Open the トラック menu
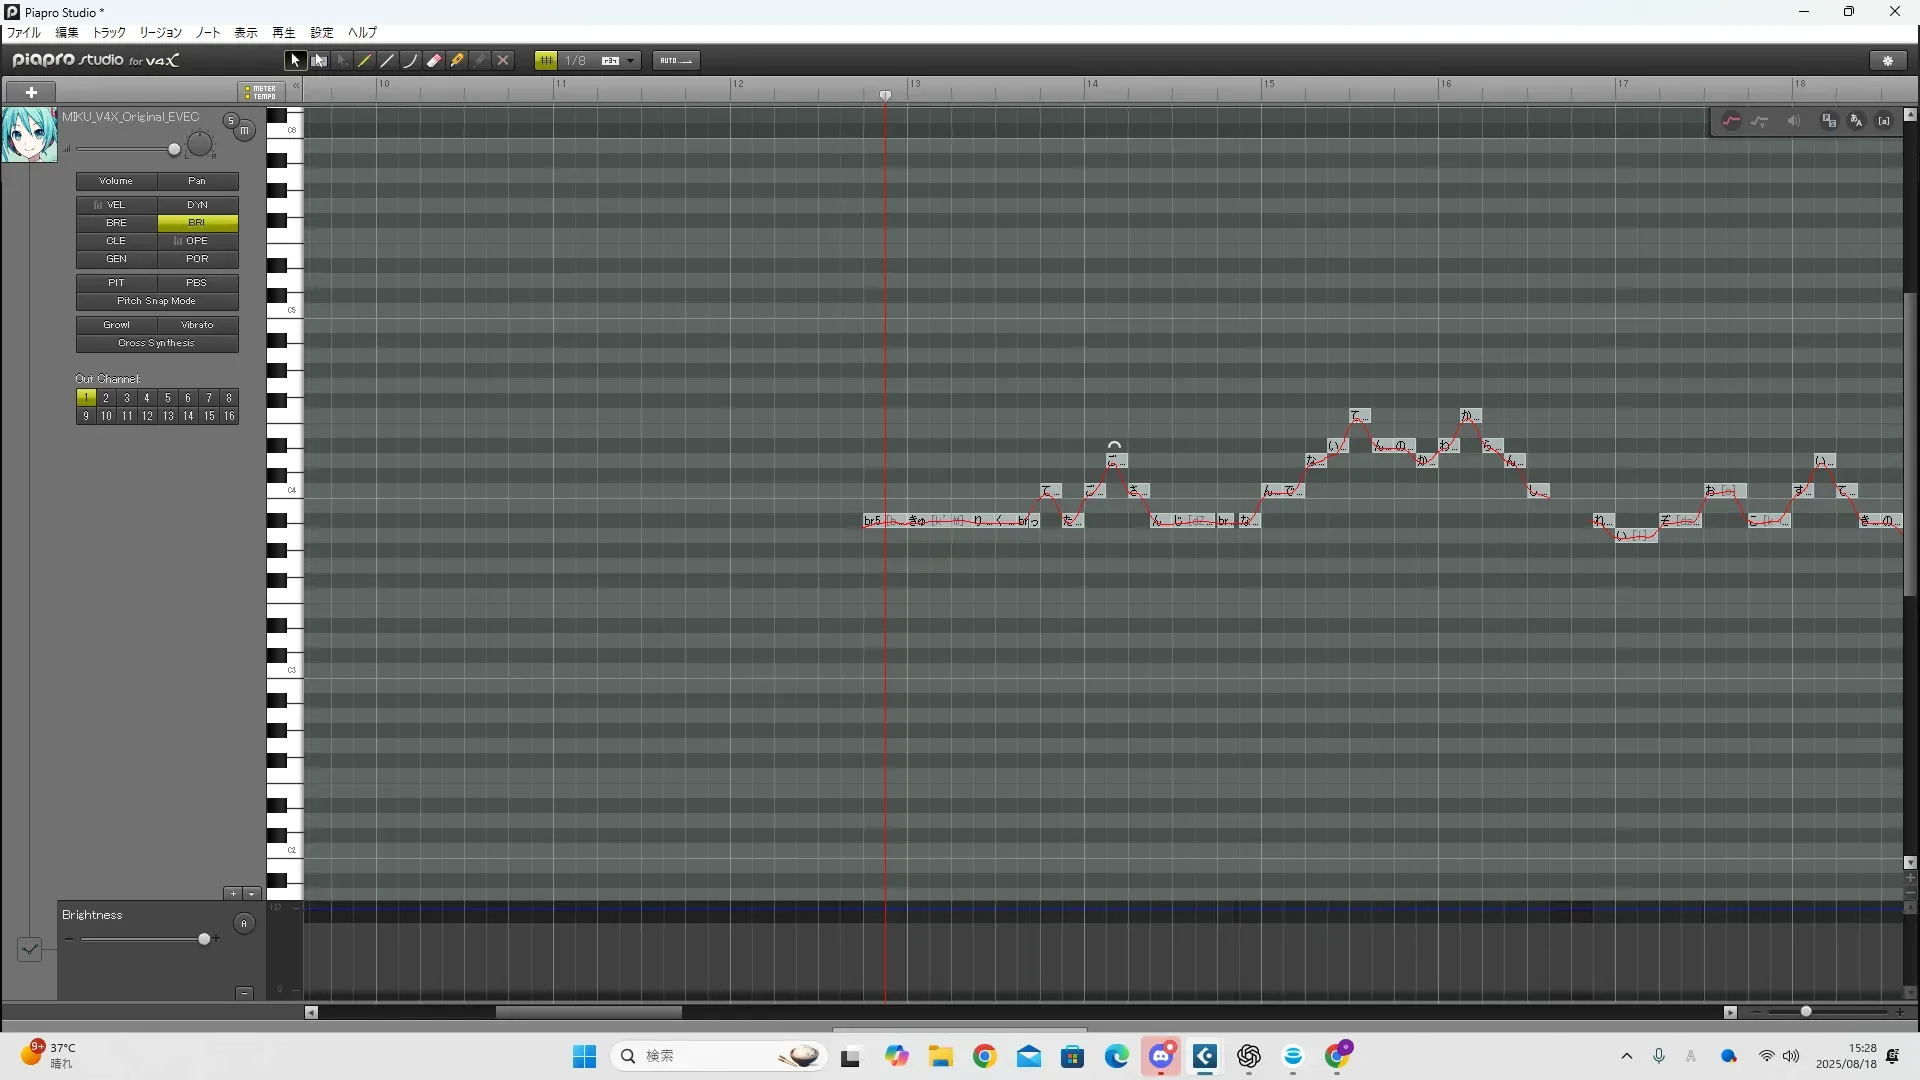Viewport: 1920px width, 1080px height. tap(109, 33)
